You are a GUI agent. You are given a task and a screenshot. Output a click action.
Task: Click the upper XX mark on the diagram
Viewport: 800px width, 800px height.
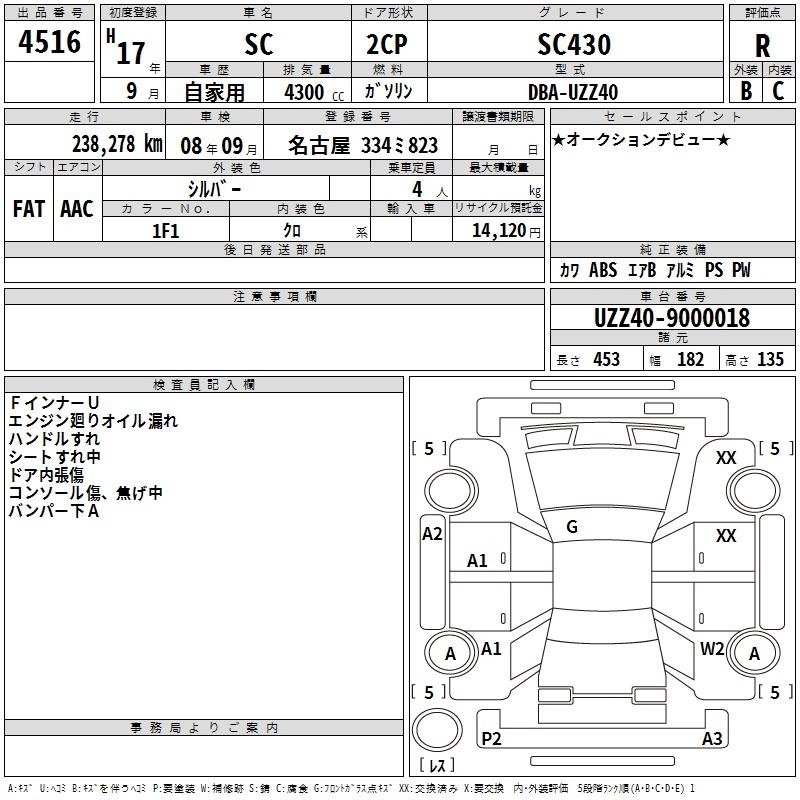click(726, 457)
